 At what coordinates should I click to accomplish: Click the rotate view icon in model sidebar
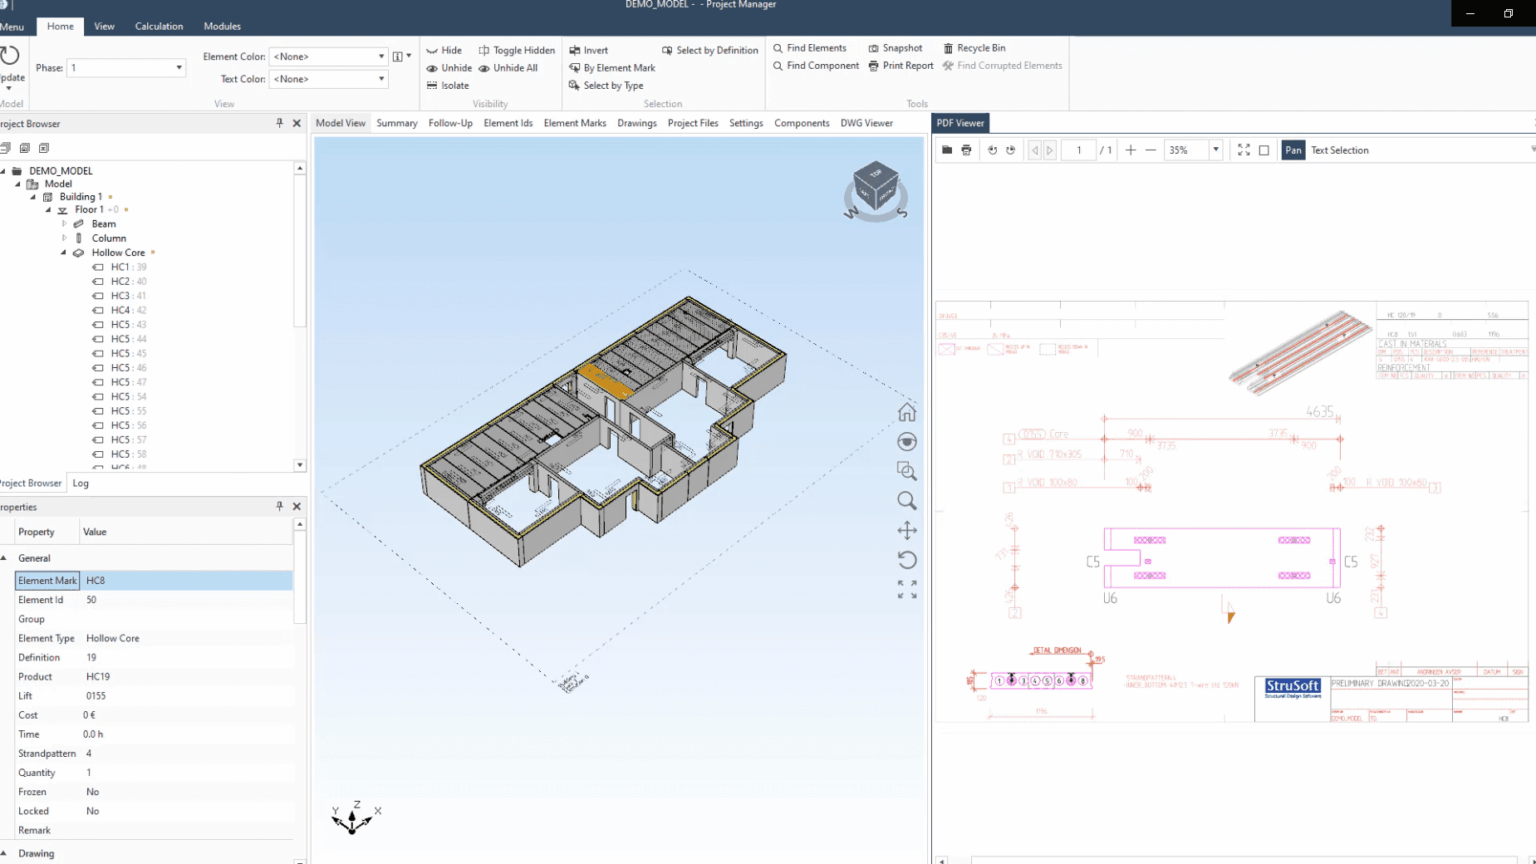tap(907, 559)
